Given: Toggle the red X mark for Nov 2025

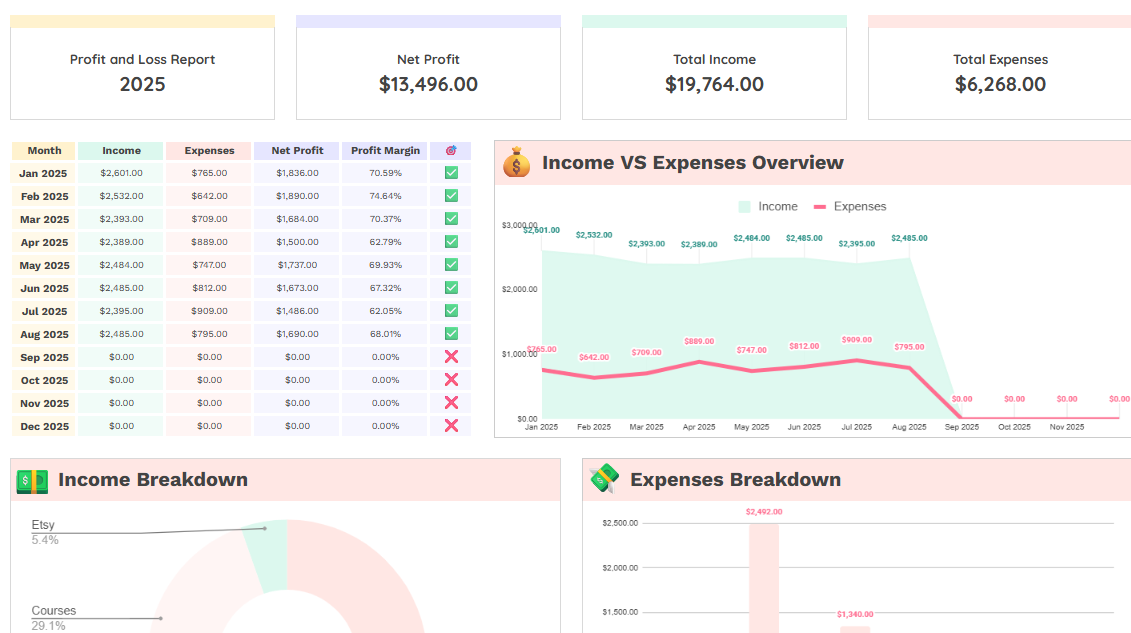Looking at the screenshot, I should point(450,403).
